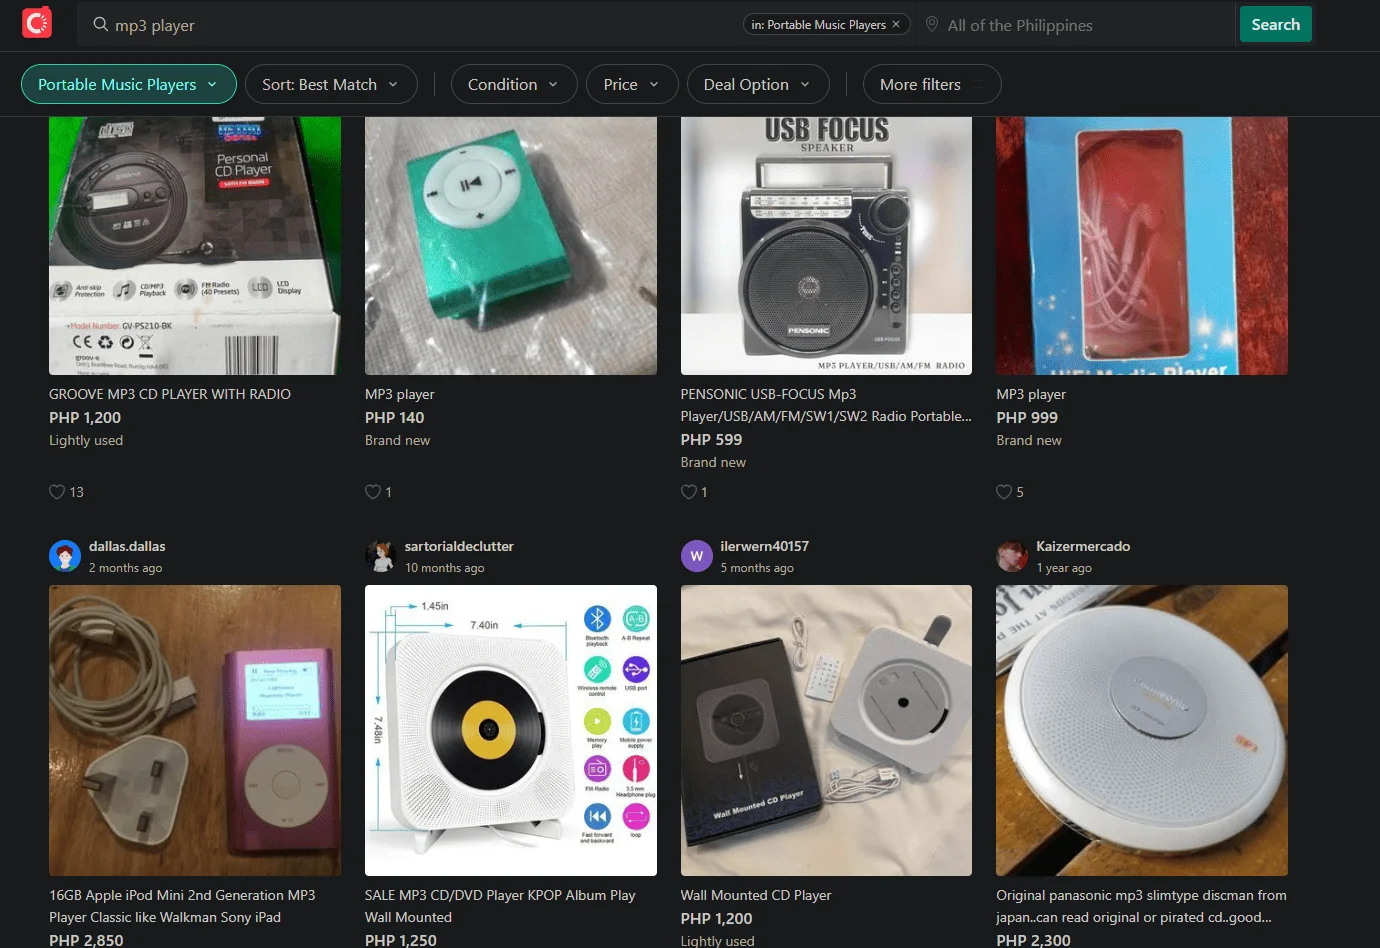Open GROOVE MP3 CD PLAYER WITH RADIO title
Screen dimensions: 1380x948
tap(170, 394)
